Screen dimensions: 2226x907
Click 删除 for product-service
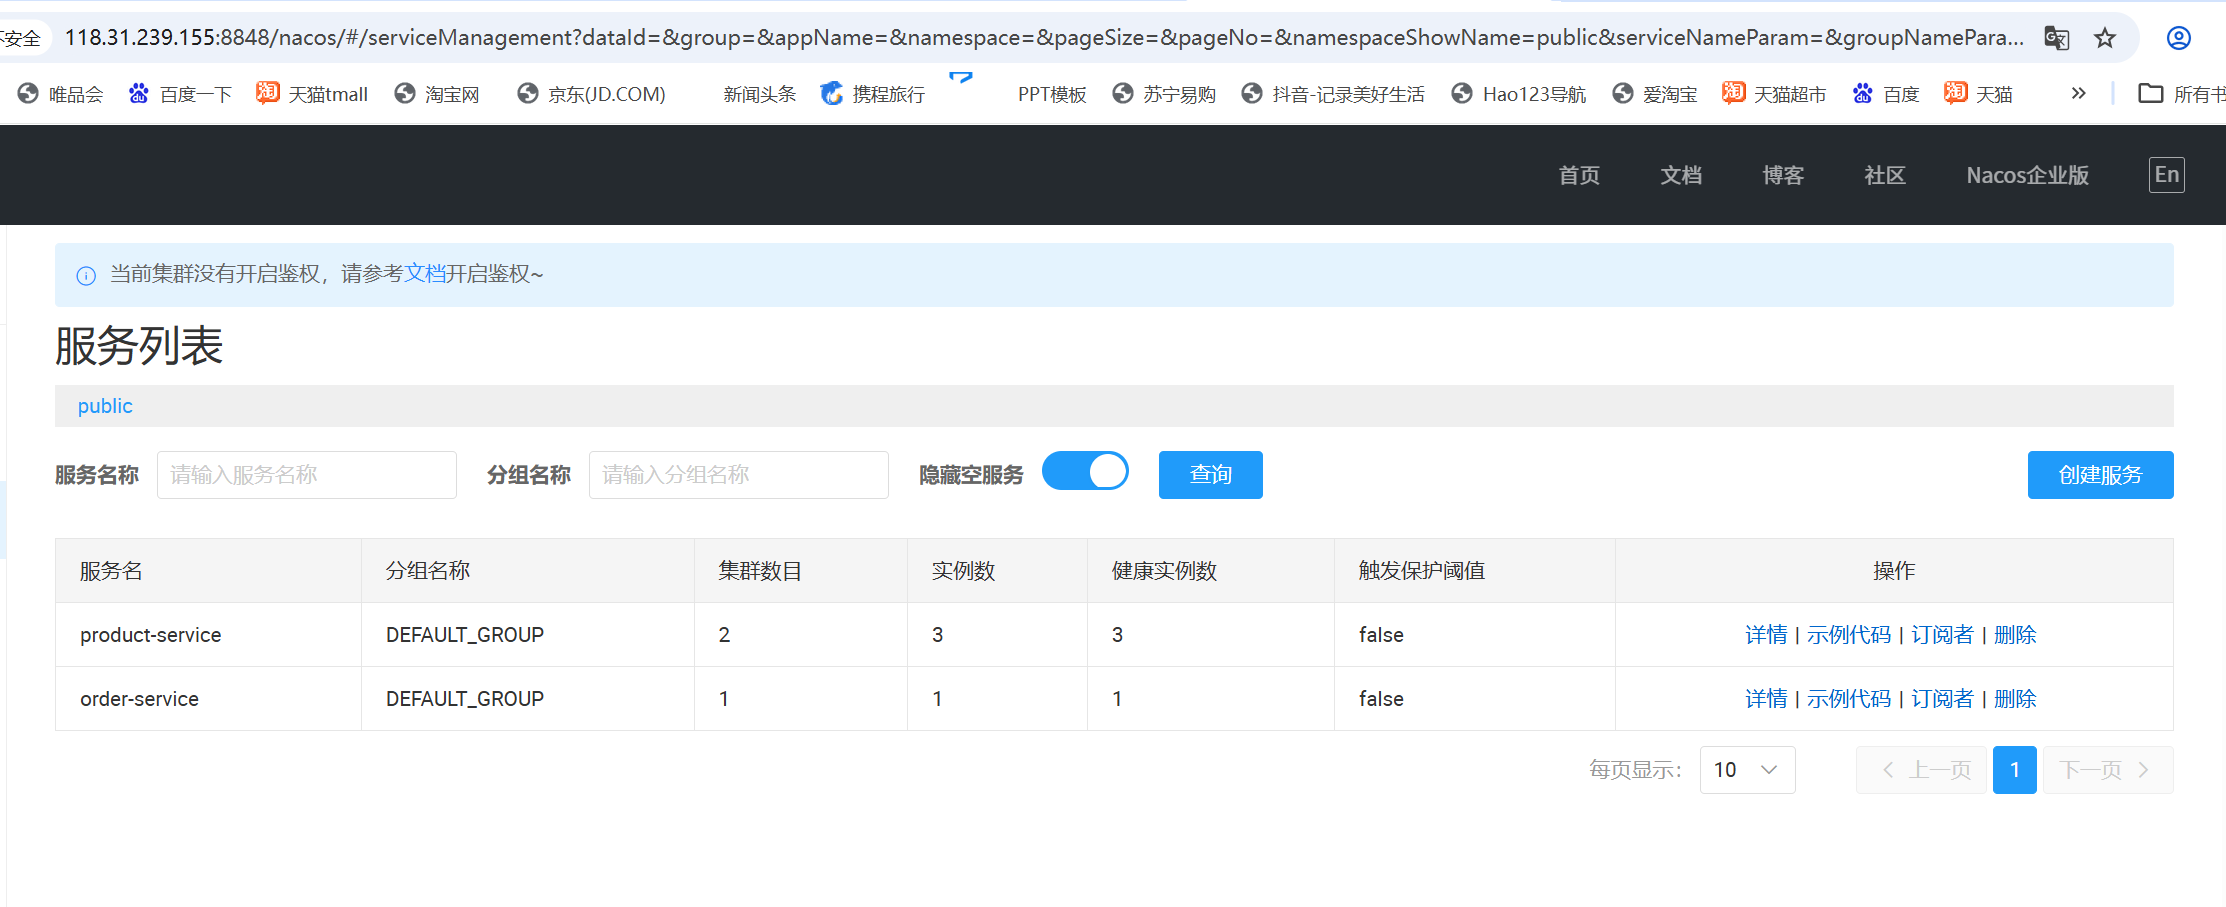point(2015,635)
